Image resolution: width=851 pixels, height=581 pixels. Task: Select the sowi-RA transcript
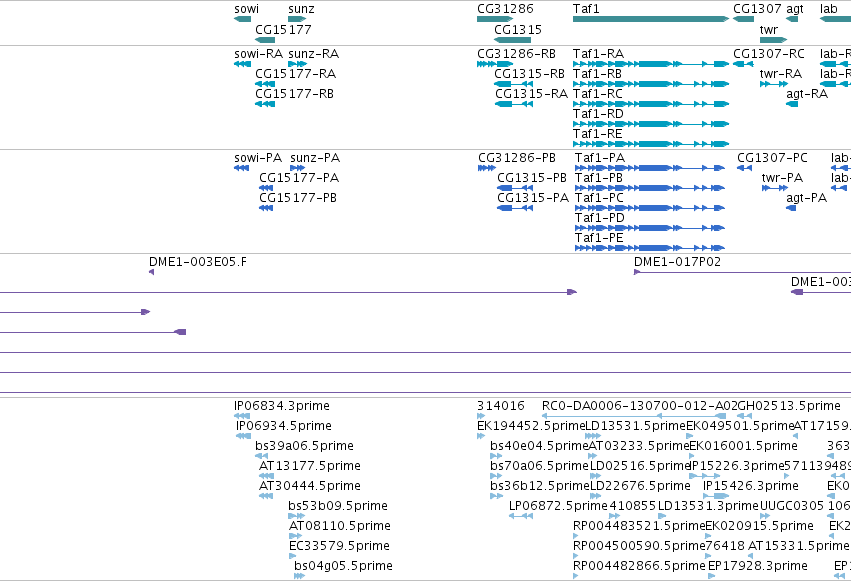[242, 64]
